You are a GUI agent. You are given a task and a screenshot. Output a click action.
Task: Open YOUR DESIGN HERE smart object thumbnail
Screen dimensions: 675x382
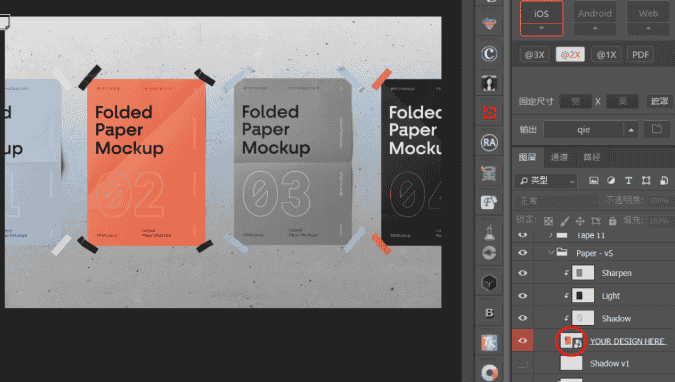571,342
